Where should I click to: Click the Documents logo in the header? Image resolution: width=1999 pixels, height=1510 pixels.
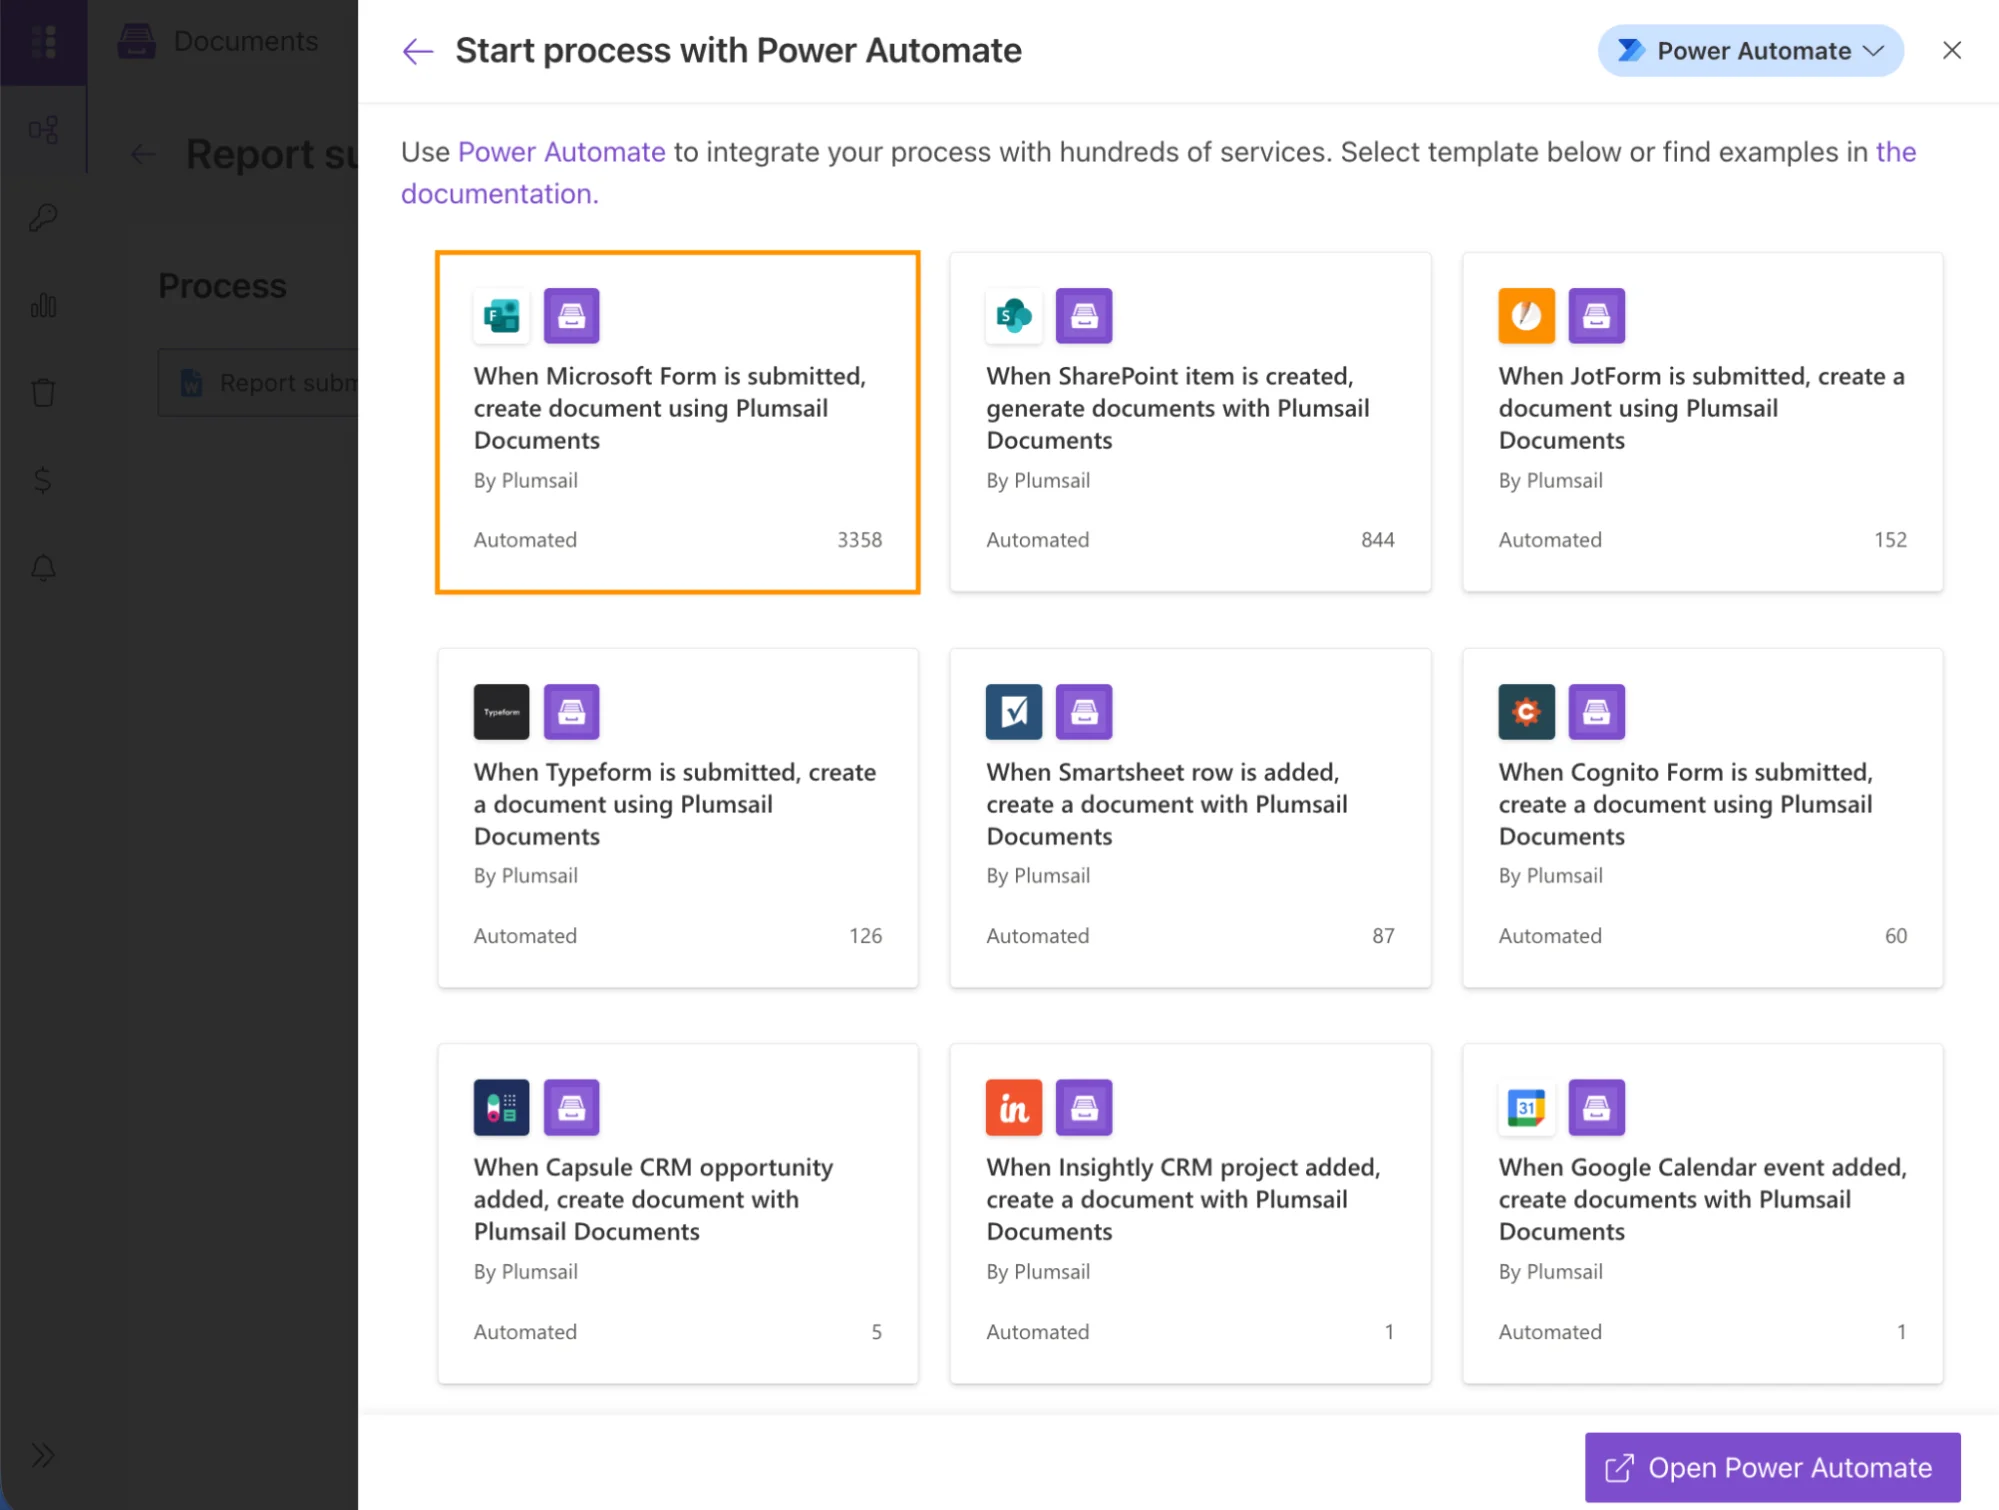(137, 41)
